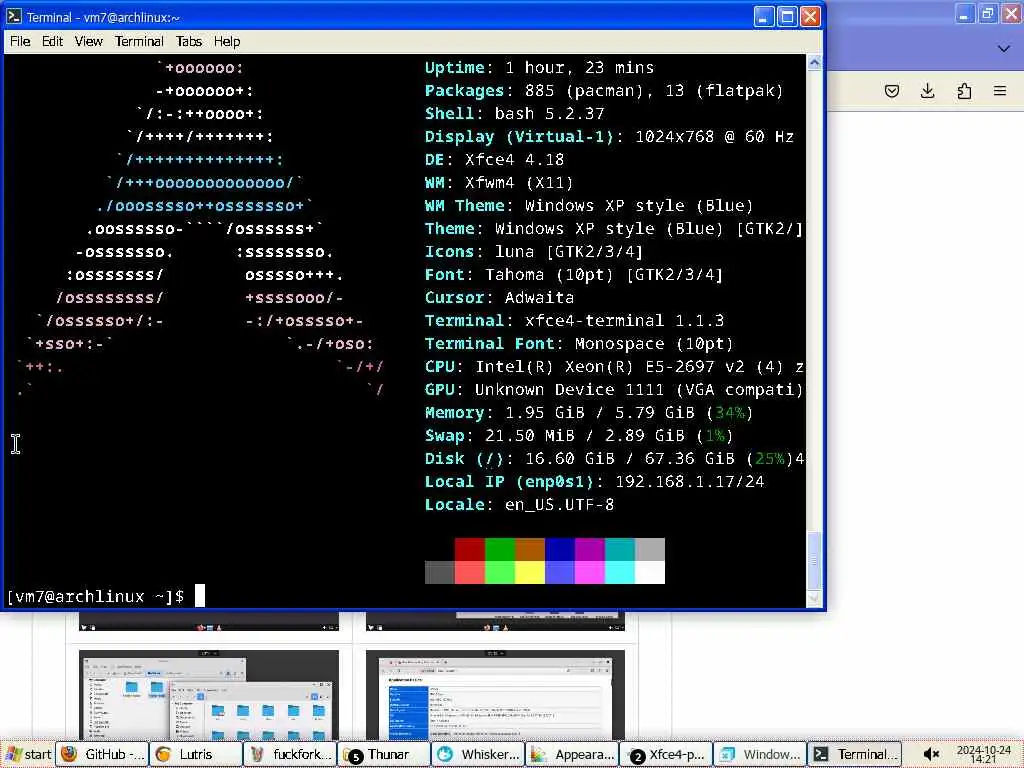Screen dimensions: 1024x768
Task: Switch to GitHub Firefox window in taskbar
Action: [x=102, y=754]
